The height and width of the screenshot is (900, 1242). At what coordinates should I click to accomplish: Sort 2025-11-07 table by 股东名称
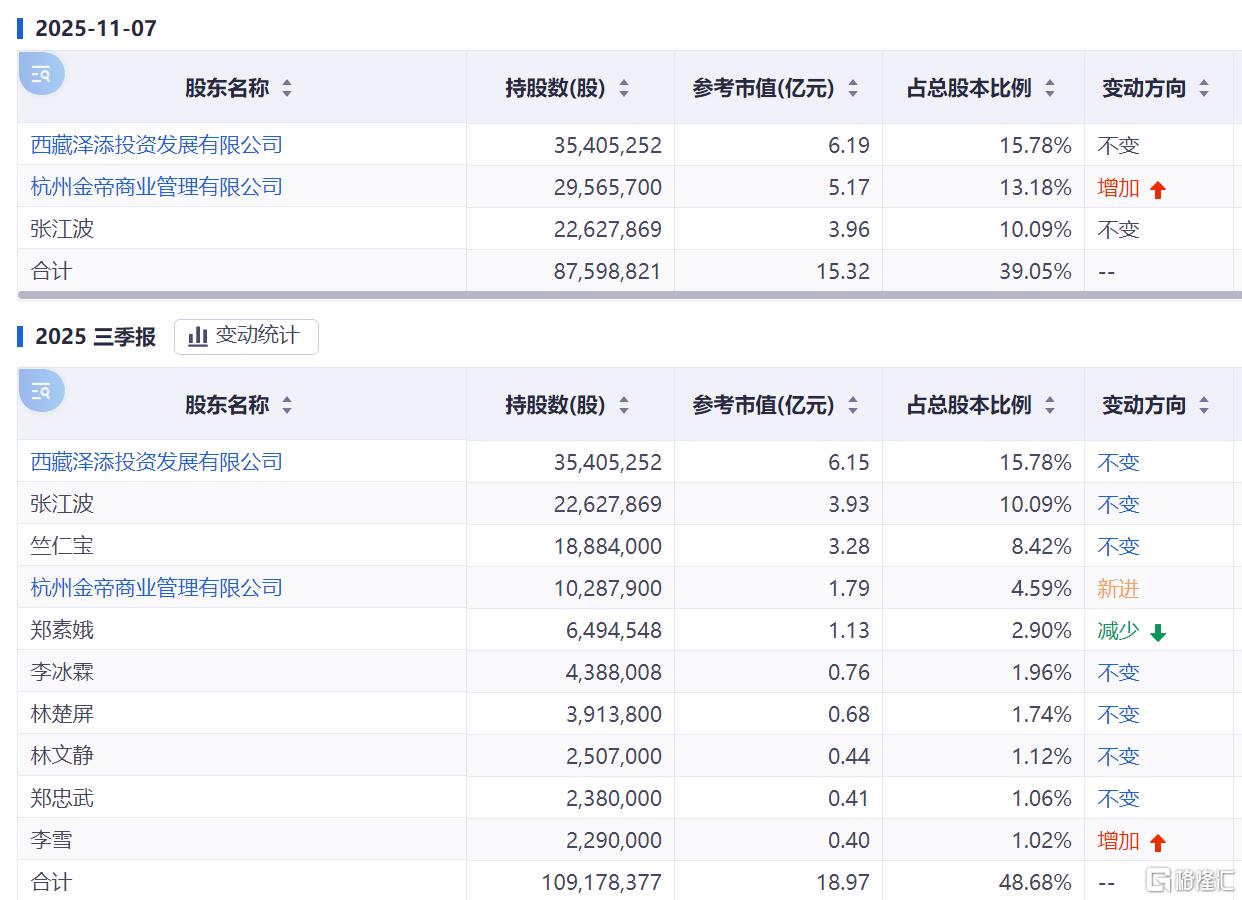(287, 88)
